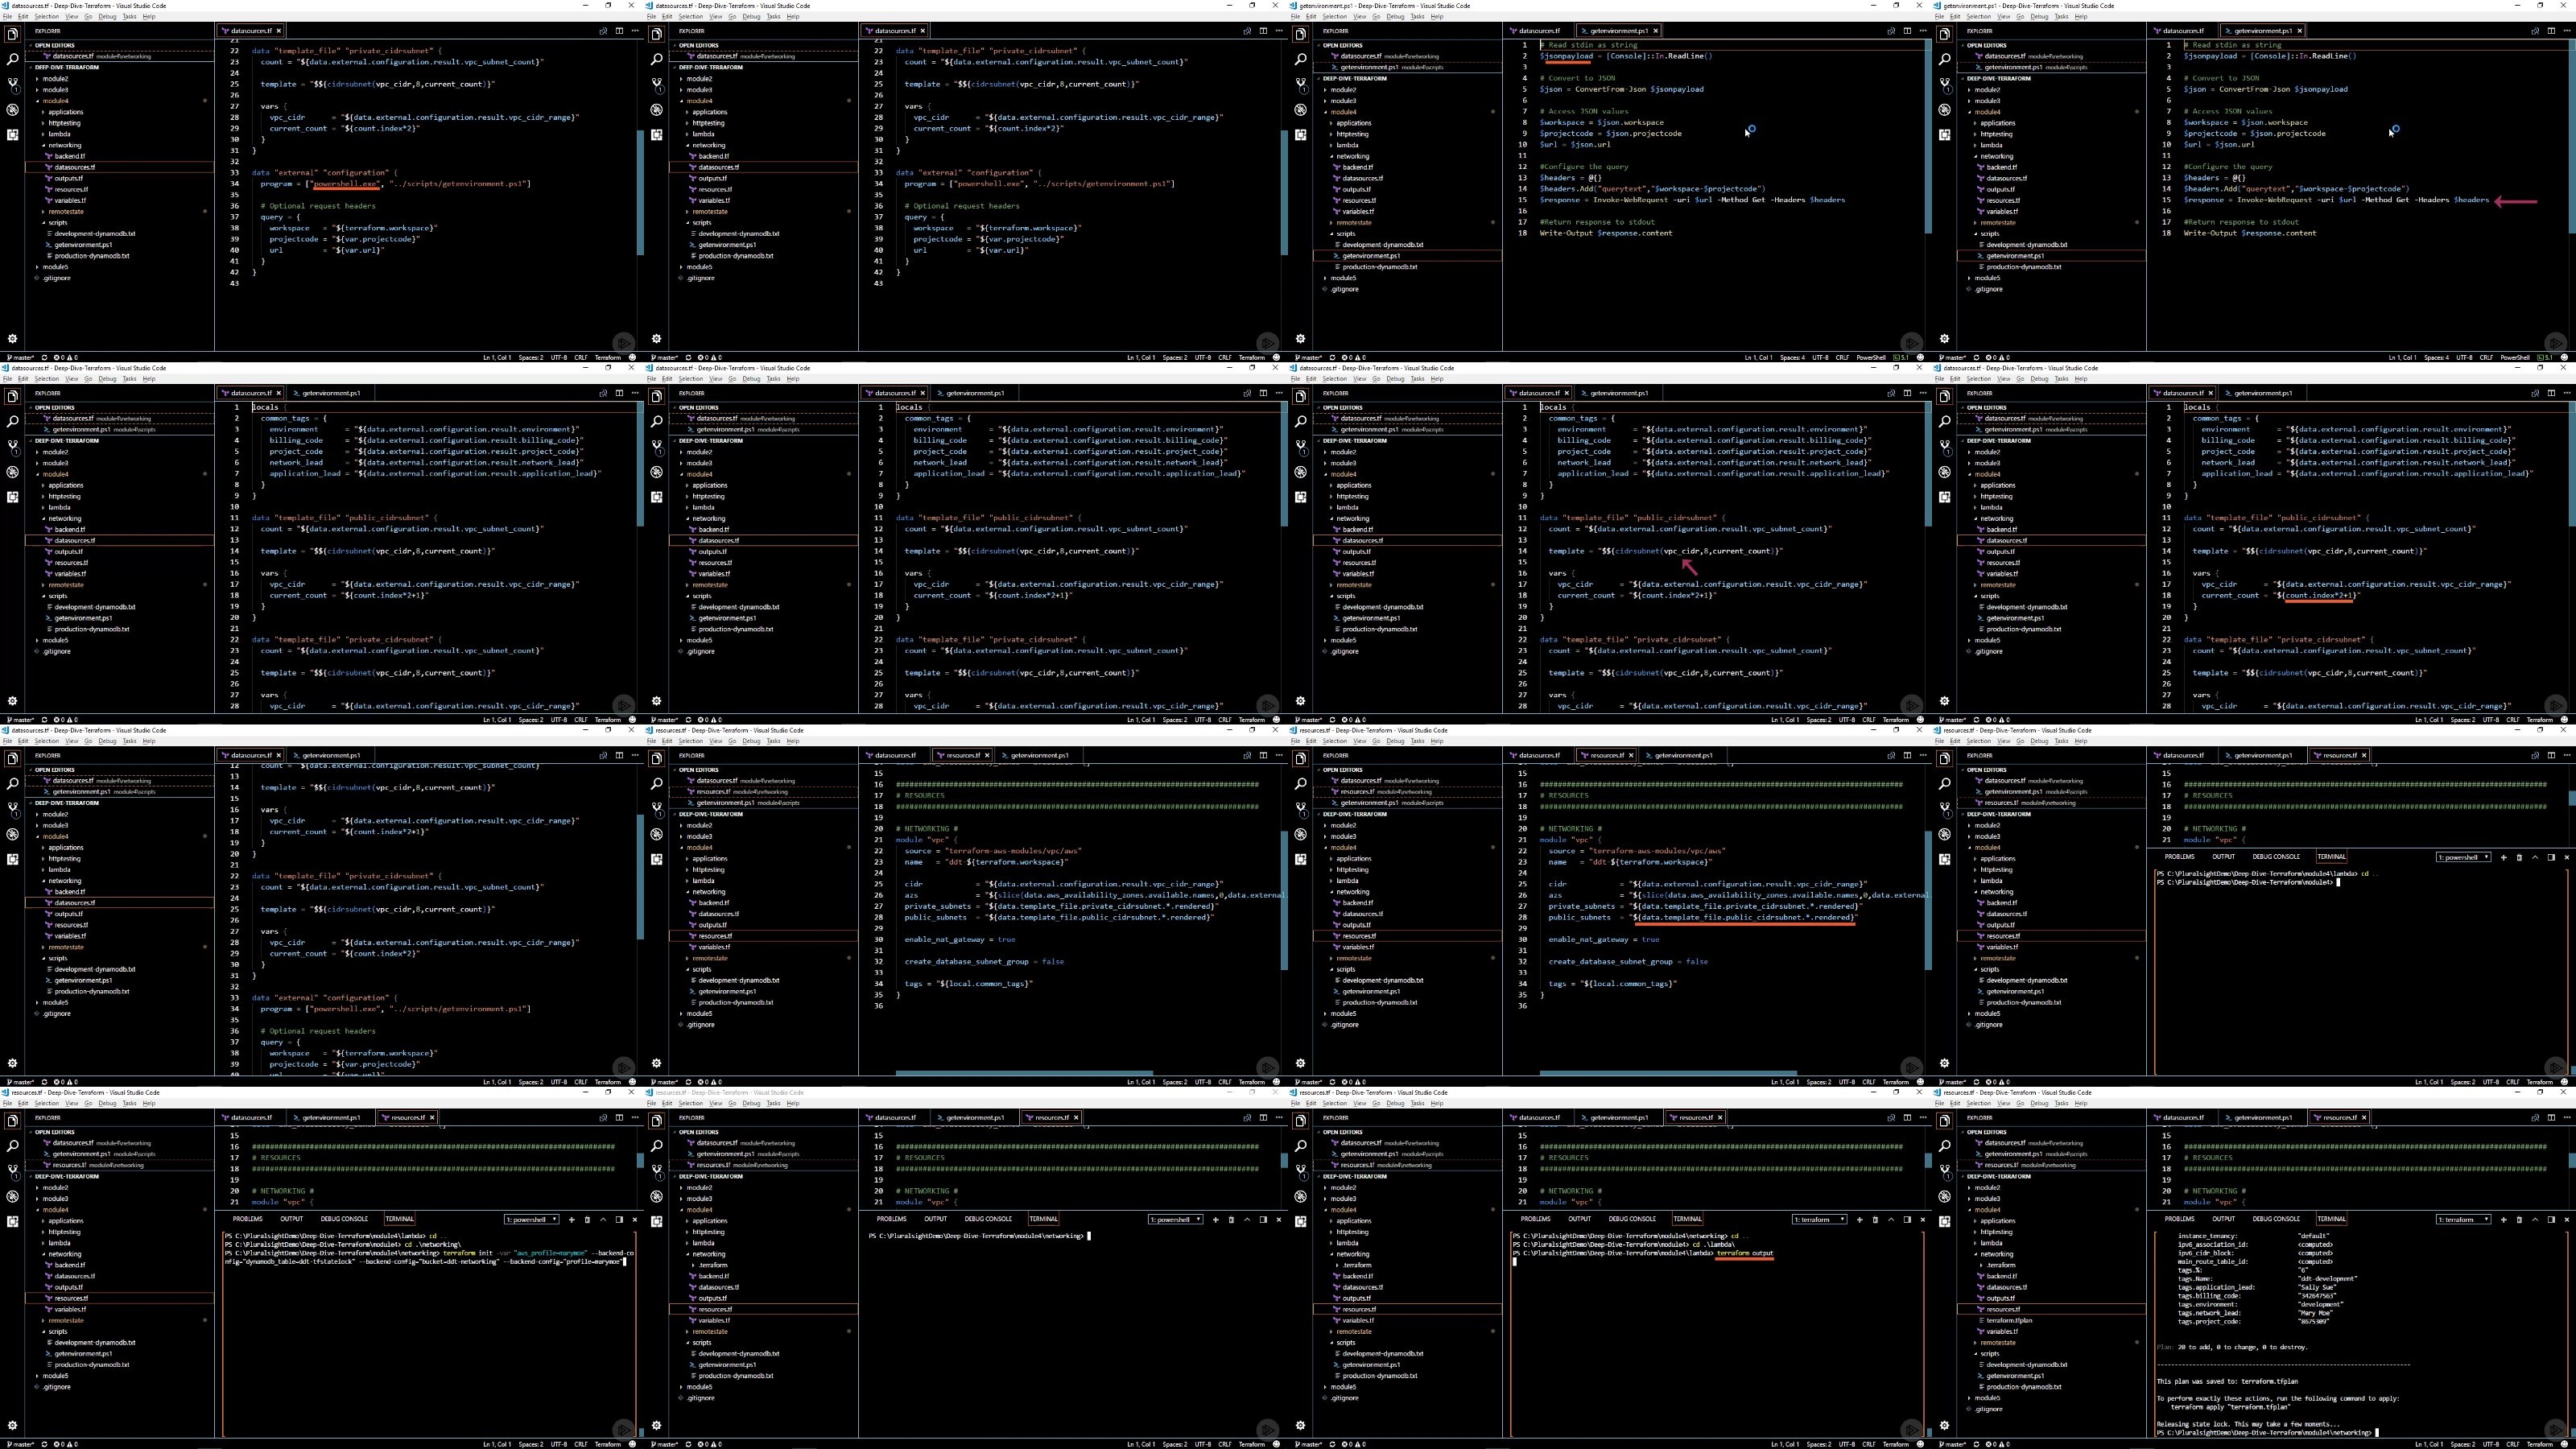
Task: Click CRLF in the 'terraform output' window
Action: tap(1869, 1444)
